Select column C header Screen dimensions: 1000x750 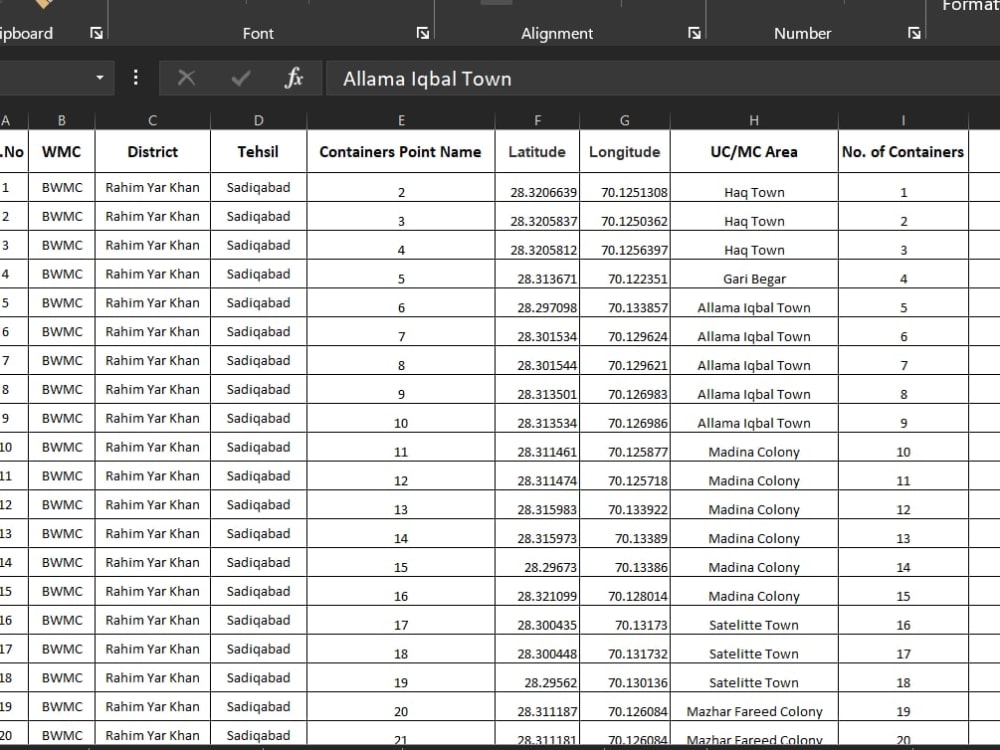(152, 120)
